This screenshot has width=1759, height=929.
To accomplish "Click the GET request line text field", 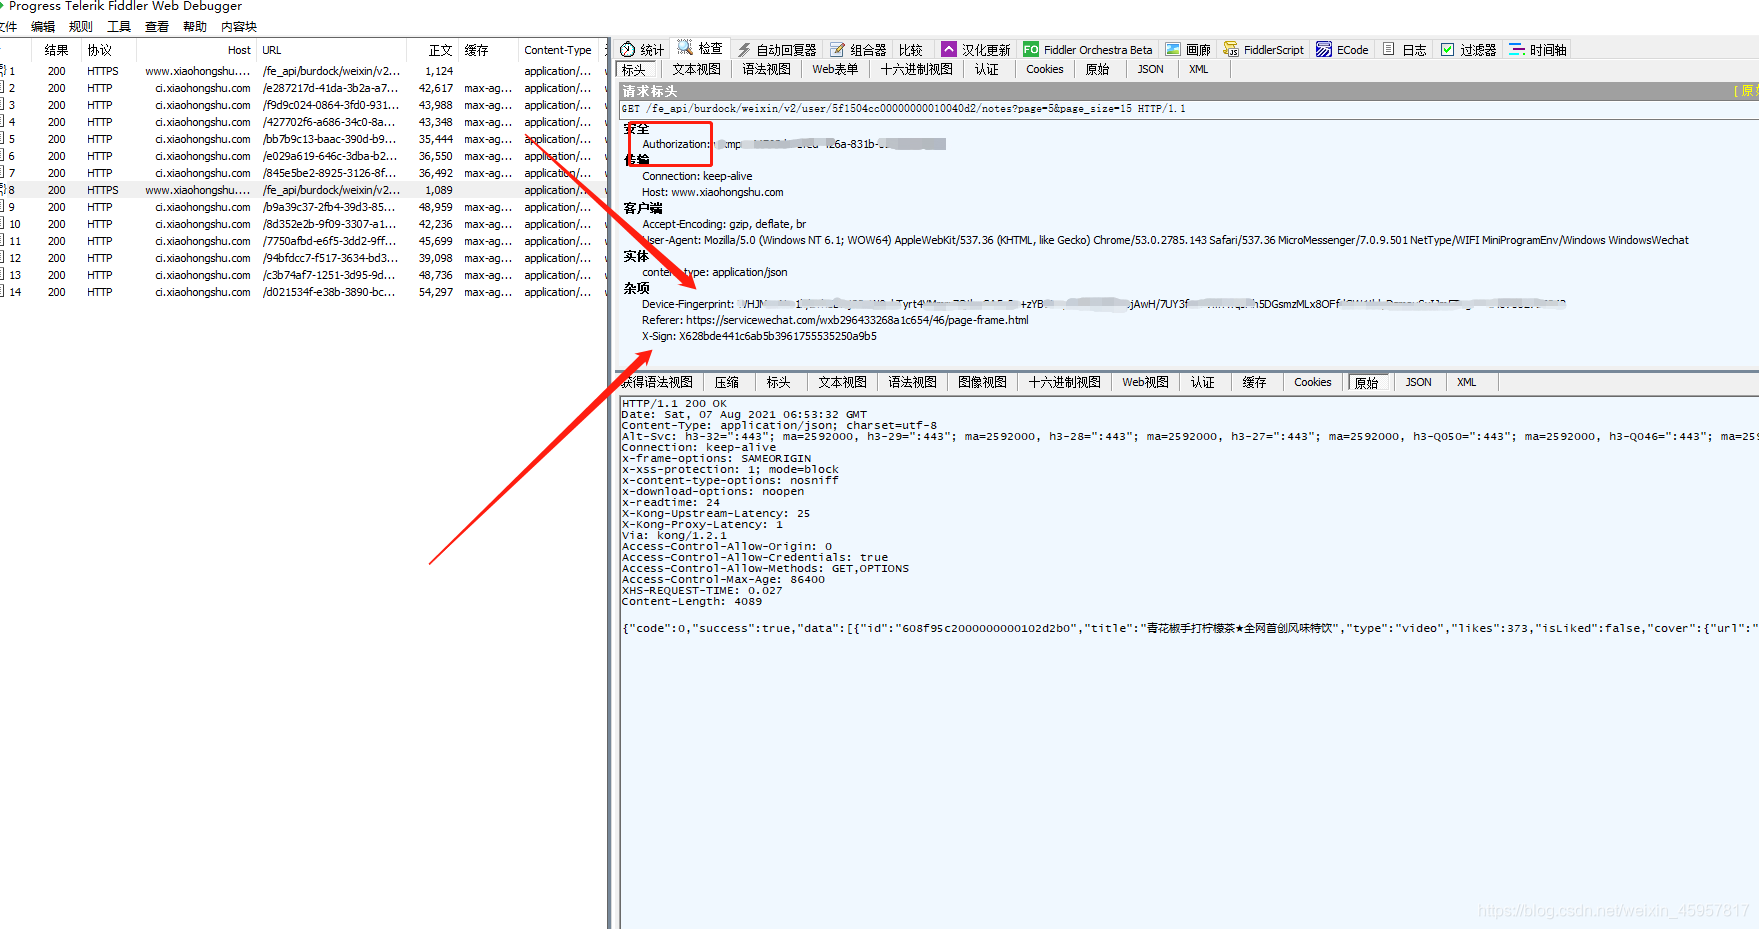I will tap(1187, 109).
